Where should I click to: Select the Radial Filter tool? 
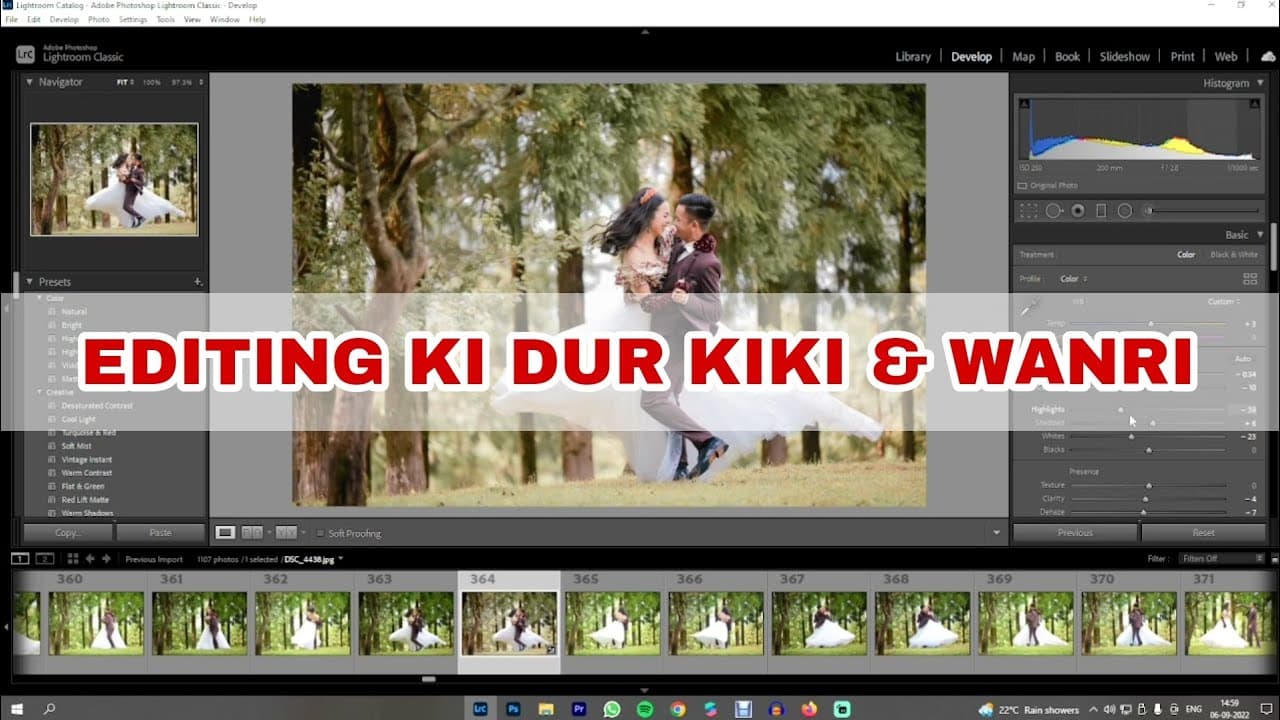(x=1125, y=211)
